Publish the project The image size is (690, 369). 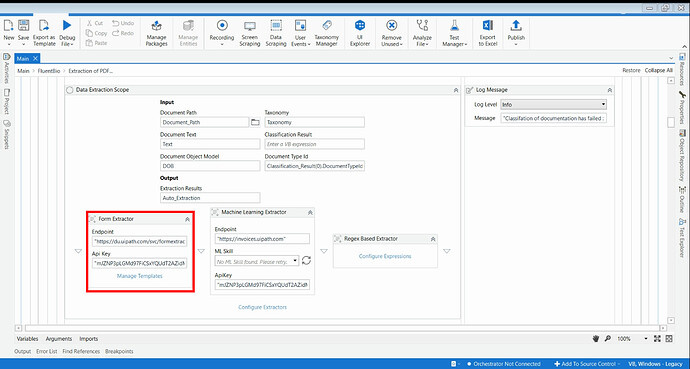tap(516, 33)
